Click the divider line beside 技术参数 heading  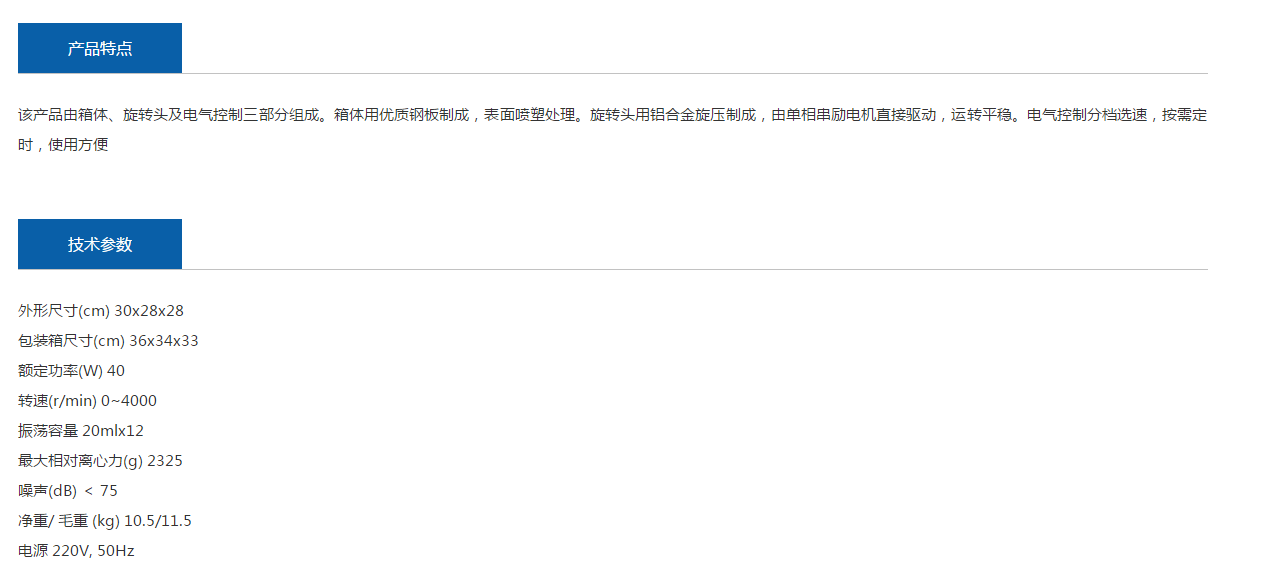695,269
